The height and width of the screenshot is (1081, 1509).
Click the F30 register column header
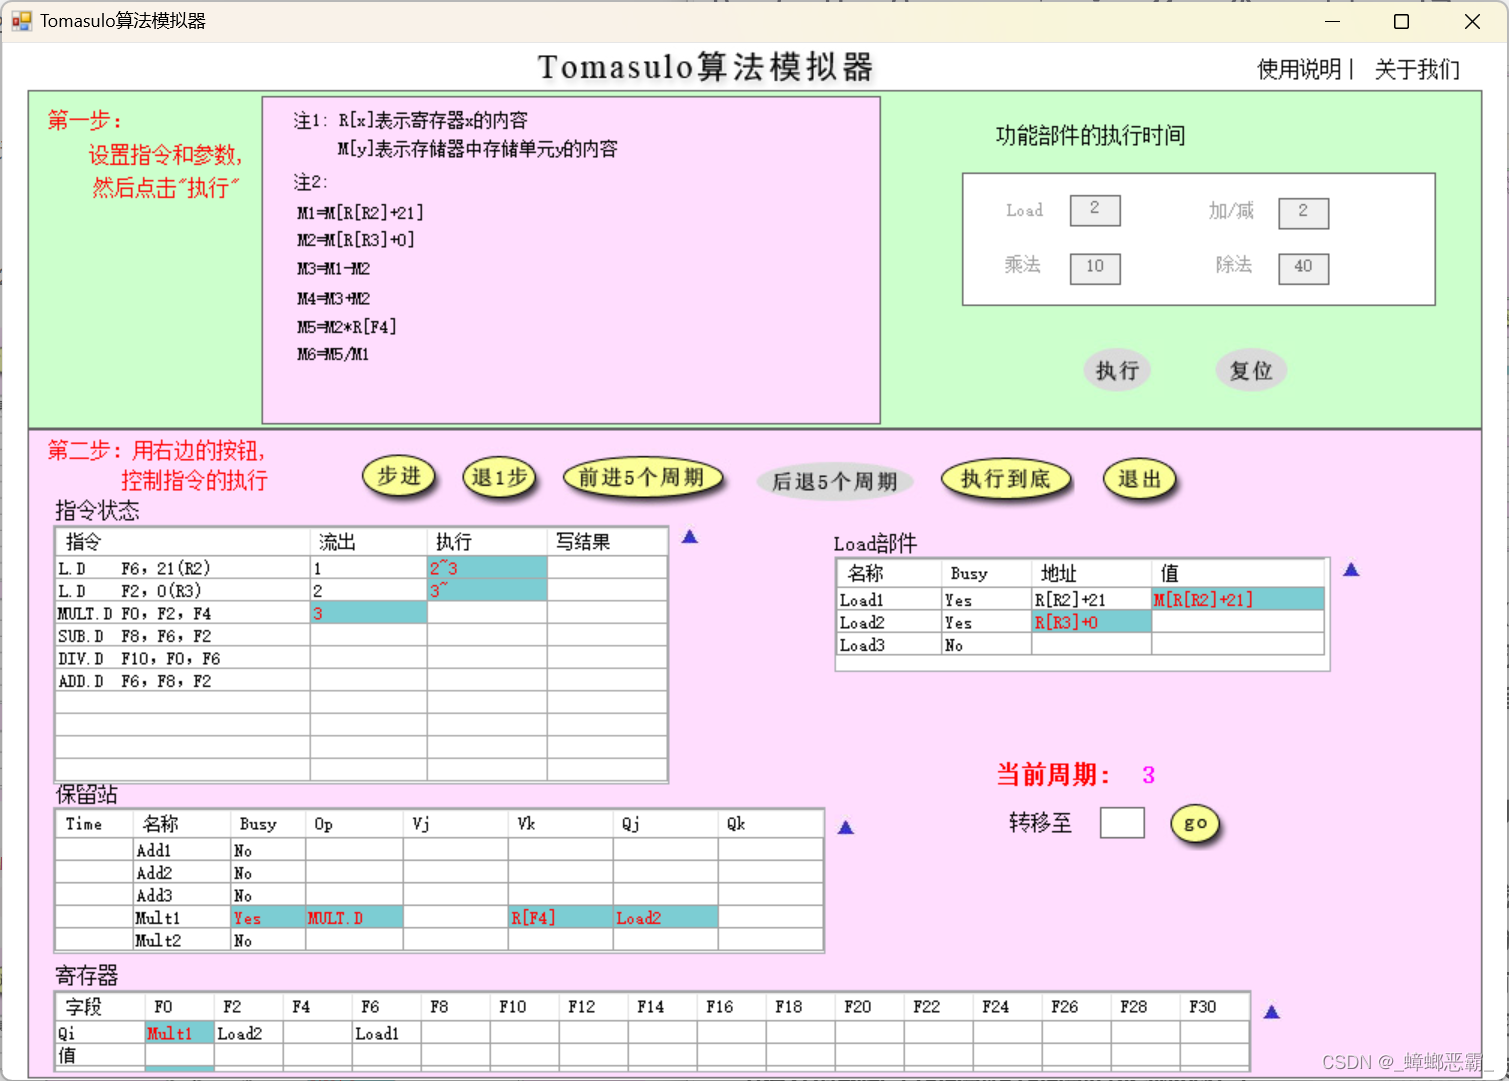tap(1214, 1007)
